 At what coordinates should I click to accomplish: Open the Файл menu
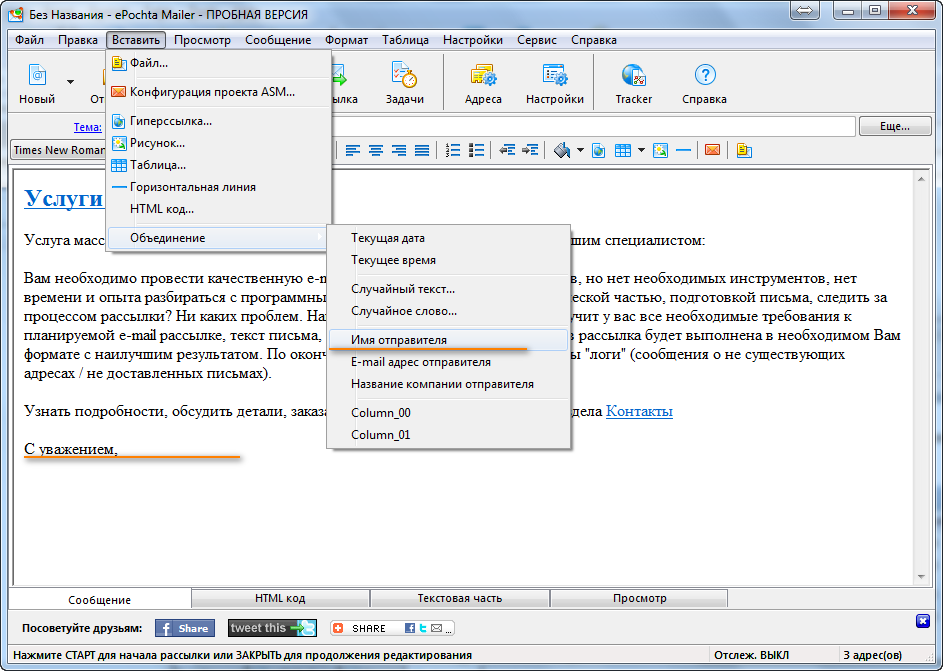29,40
